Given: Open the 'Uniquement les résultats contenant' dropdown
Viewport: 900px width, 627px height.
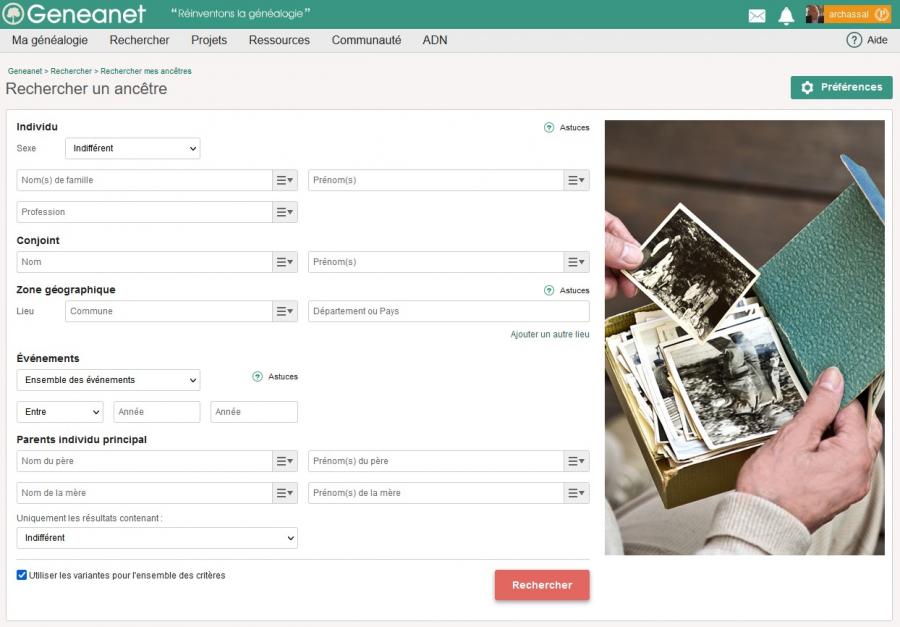Looking at the screenshot, I should point(157,538).
